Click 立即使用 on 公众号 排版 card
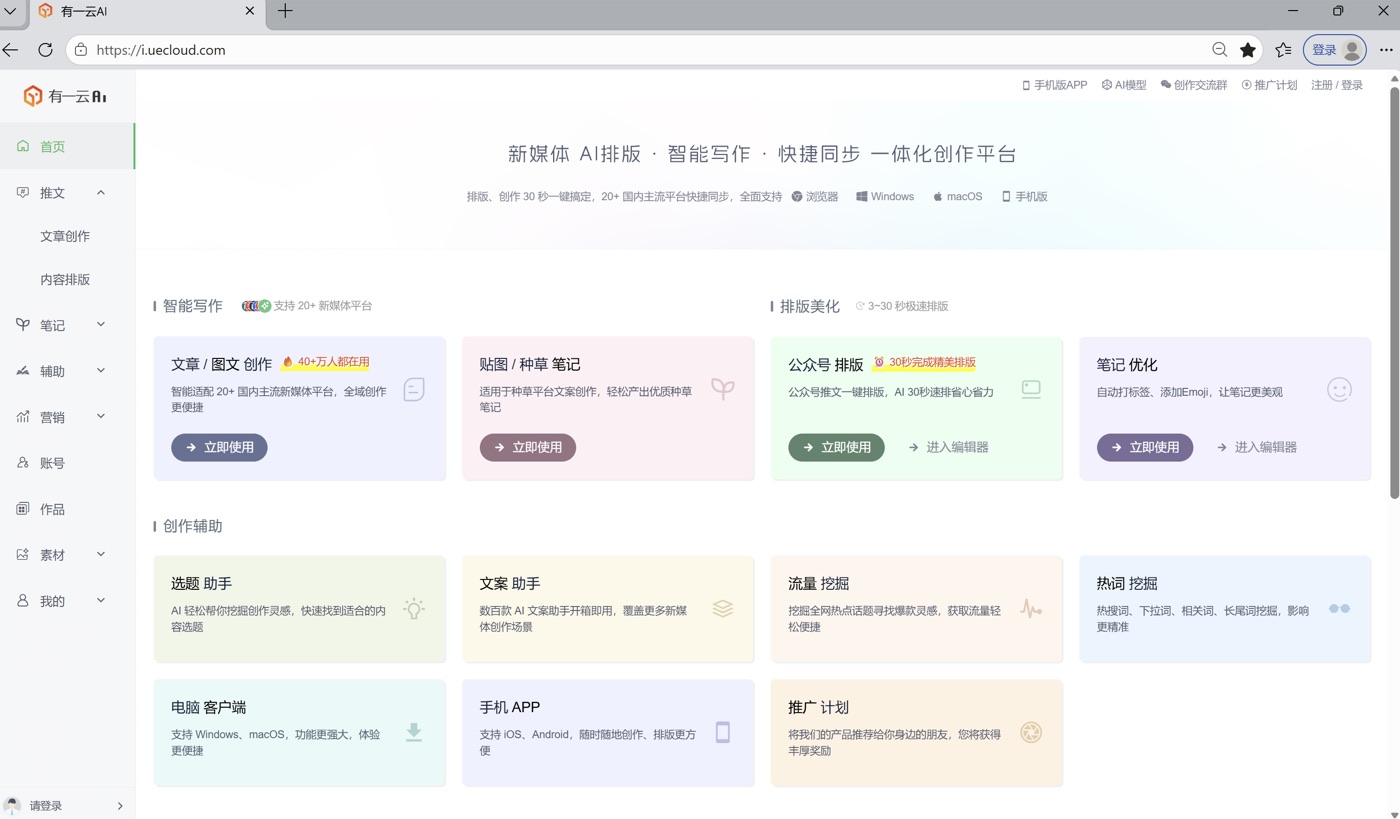This screenshot has width=1400, height=819. tap(836, 447)
